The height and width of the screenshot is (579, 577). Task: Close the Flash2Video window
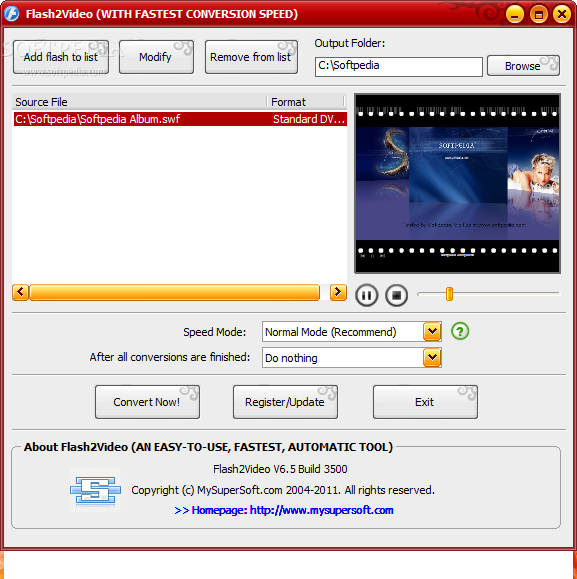coord(562,14)
